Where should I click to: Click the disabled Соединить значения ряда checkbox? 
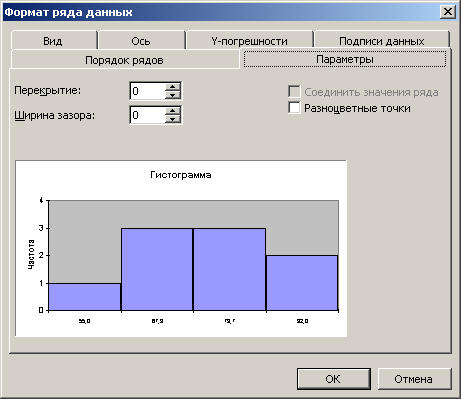[x=294, y=91]
